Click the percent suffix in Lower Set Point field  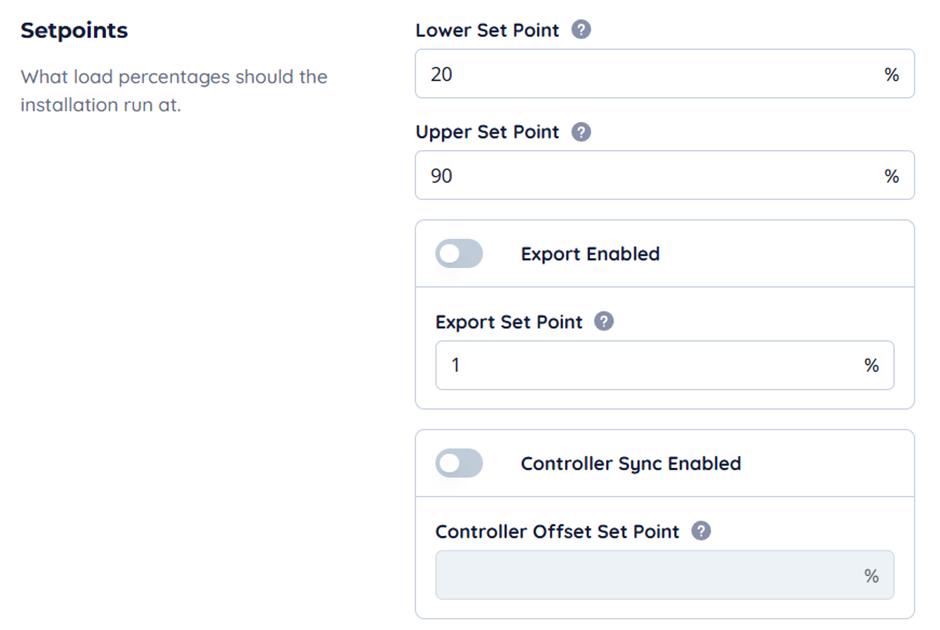click(x=892, y=75)
